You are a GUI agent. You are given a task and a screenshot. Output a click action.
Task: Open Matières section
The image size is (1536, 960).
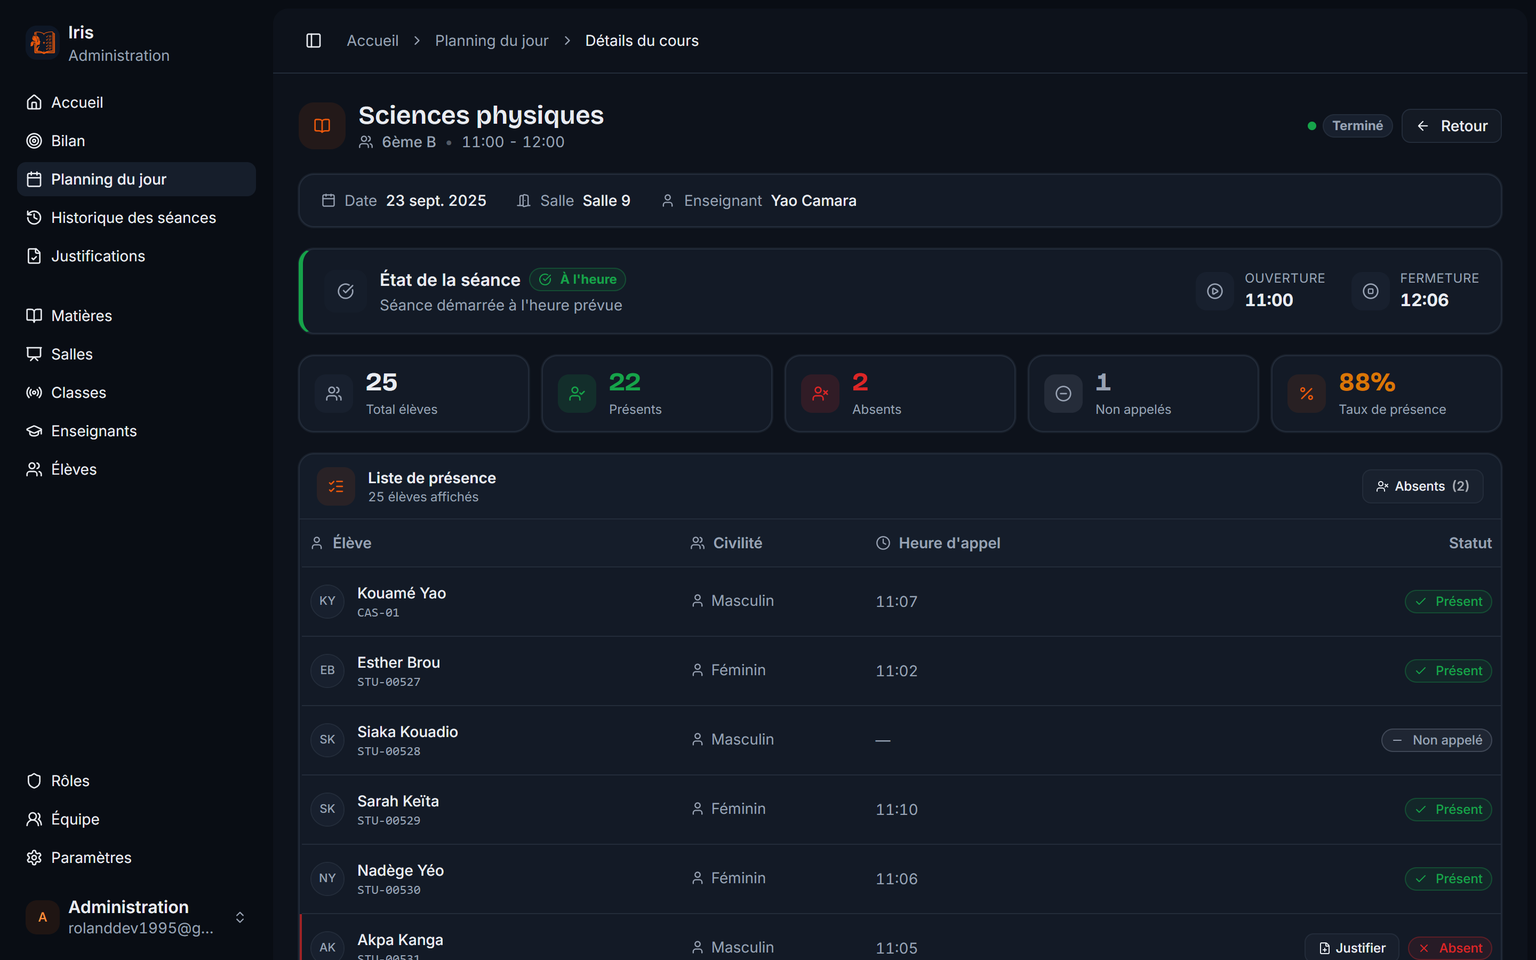(x=137, y=315)
